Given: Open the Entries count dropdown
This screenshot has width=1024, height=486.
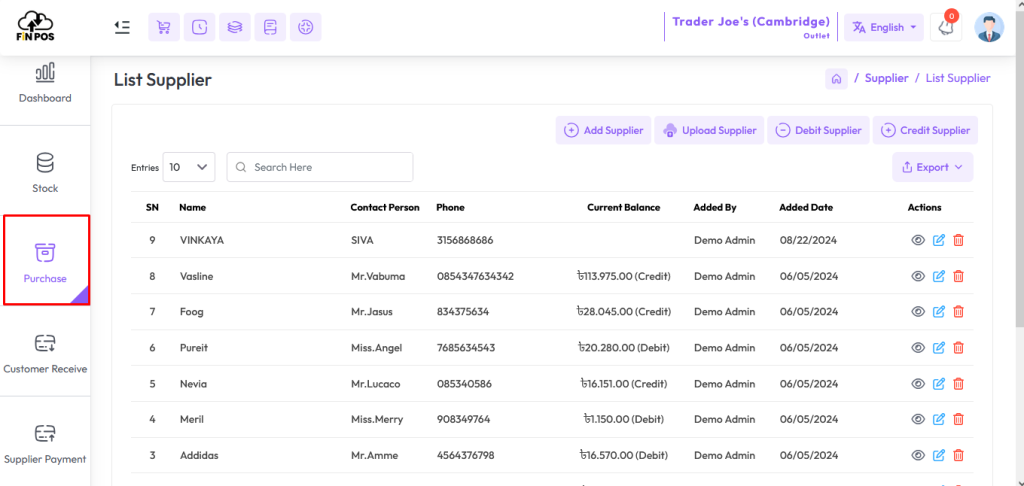Looking at the screenshot, I should (189, 167).
